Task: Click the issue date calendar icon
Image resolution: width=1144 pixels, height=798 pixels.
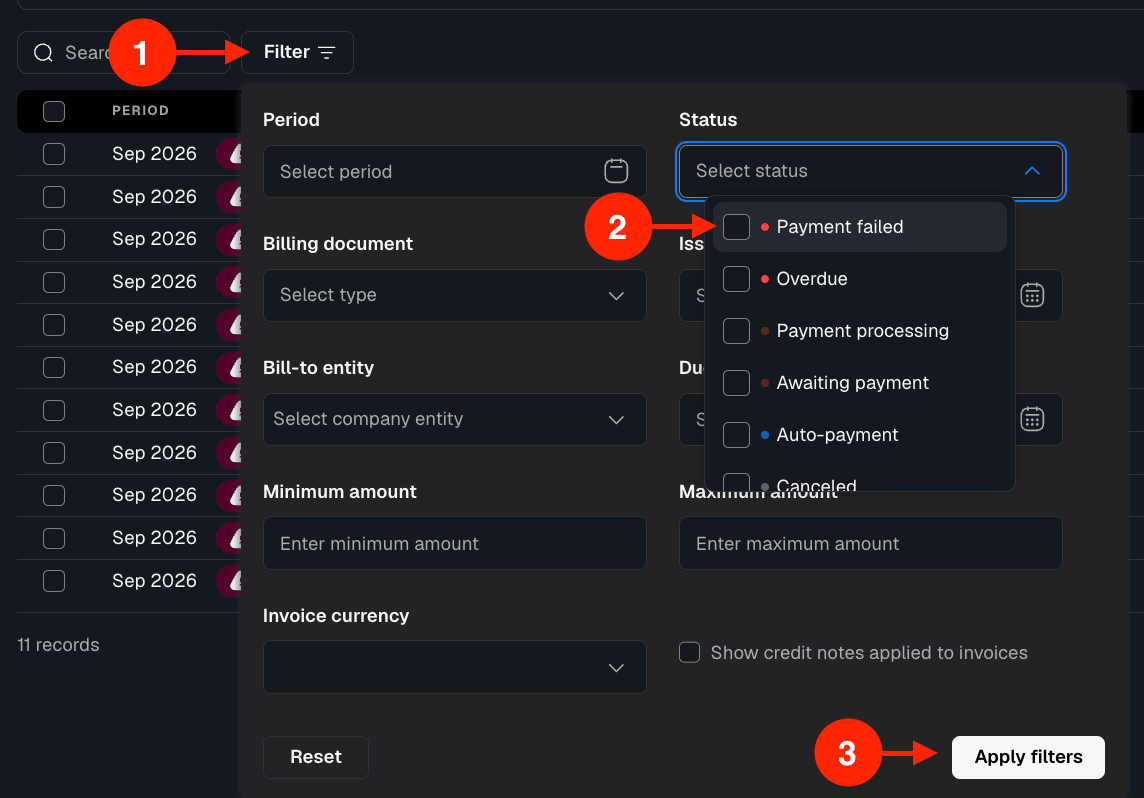Action: pos(1032,295)
